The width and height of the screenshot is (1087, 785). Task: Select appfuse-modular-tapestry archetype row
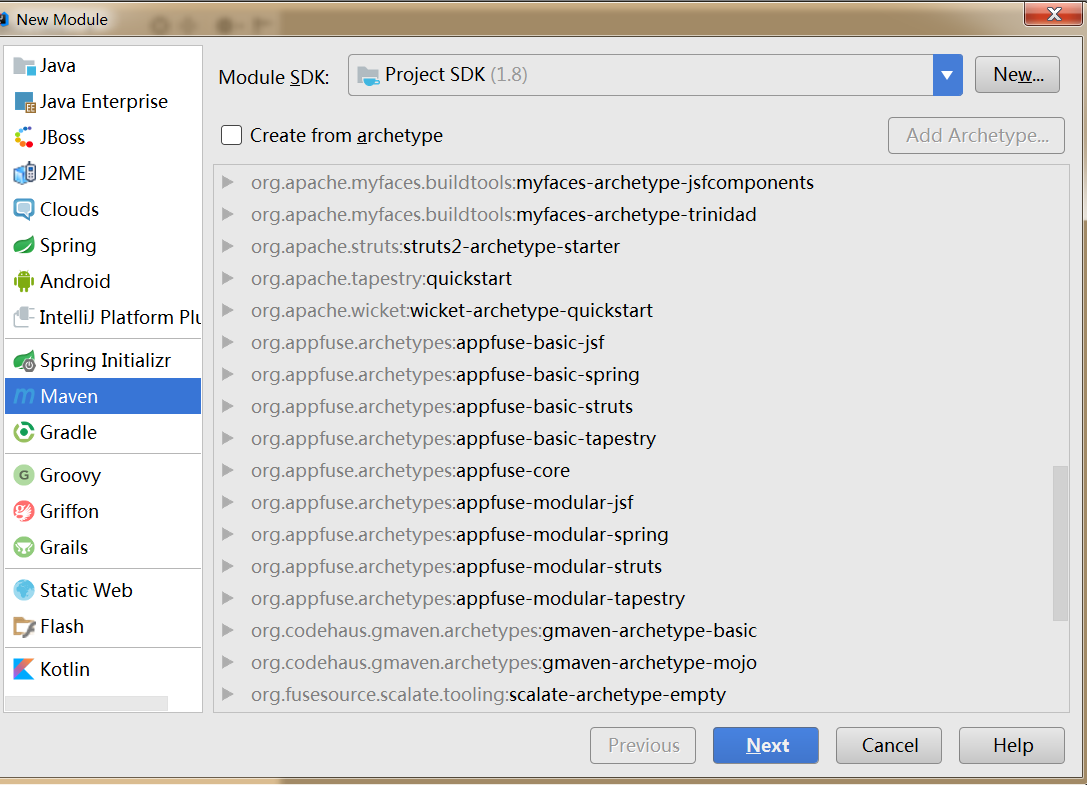point(641,598)
